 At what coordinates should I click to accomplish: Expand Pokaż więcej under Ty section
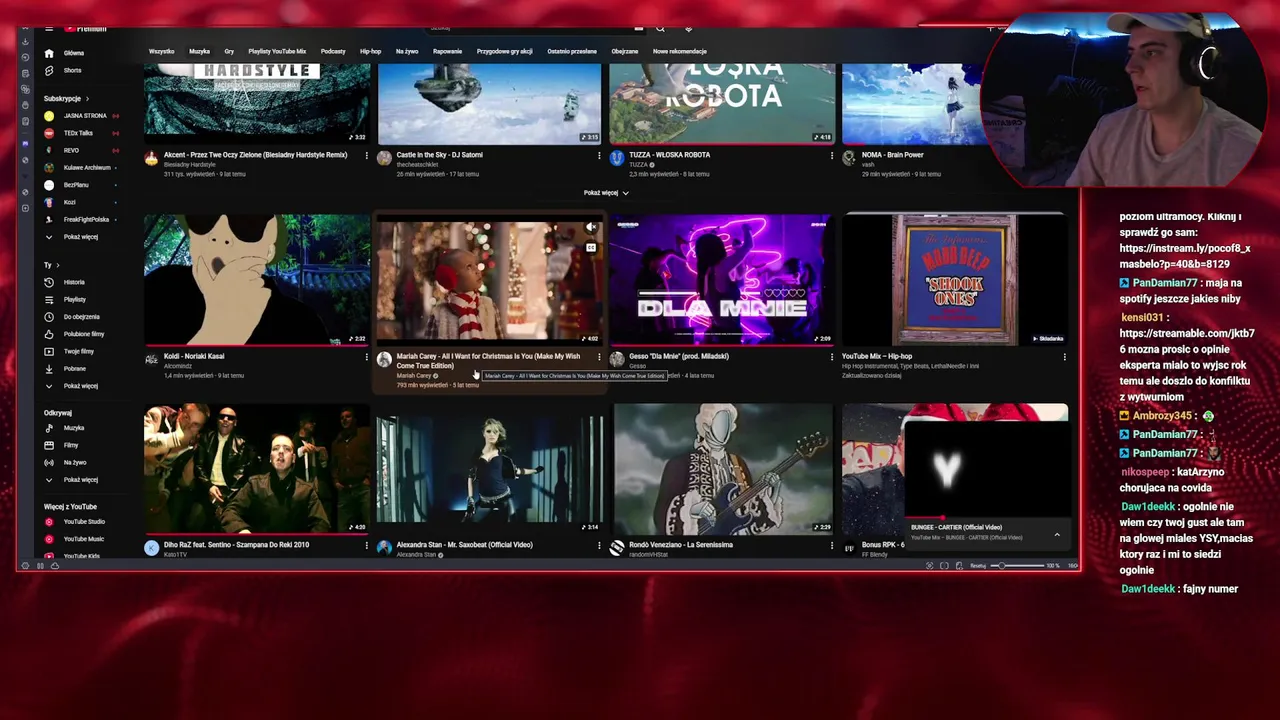(x=72, y=386)
